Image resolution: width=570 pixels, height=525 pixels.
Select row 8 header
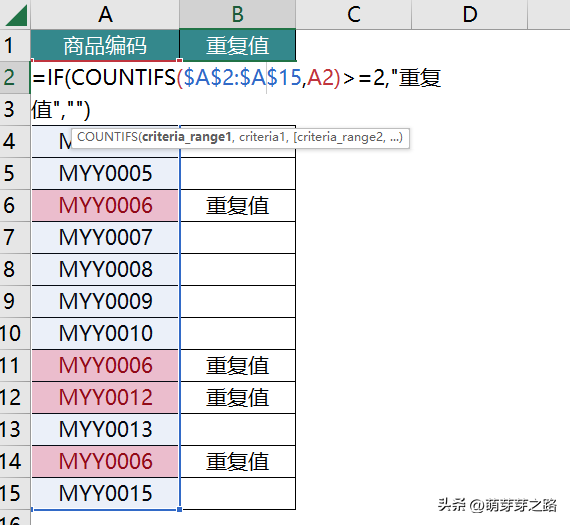[15, 269]
